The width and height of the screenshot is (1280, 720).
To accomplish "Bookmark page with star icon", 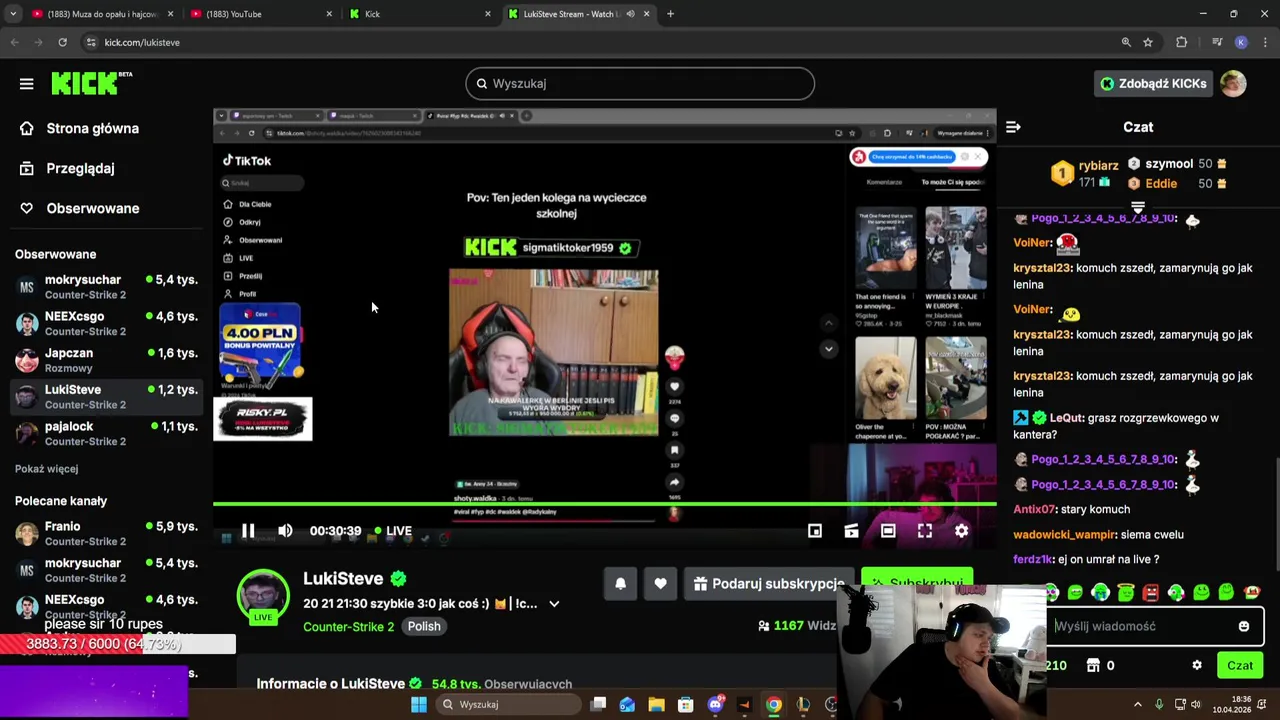I will (x=1148, y=42).
